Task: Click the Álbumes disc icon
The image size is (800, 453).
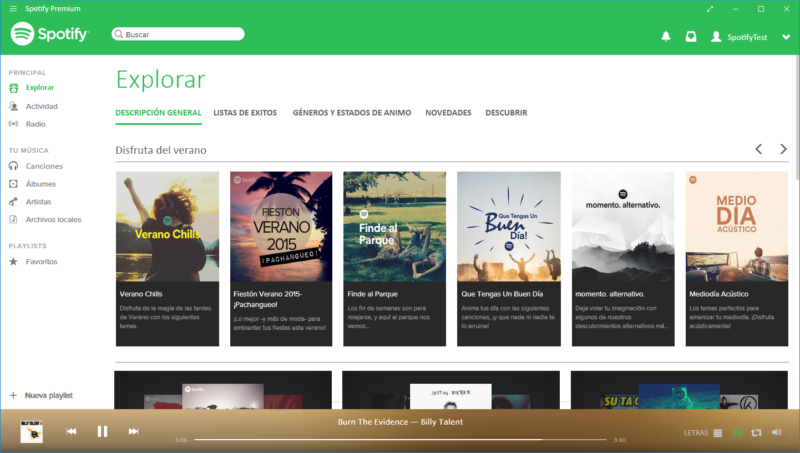Action: pos(14,184)
